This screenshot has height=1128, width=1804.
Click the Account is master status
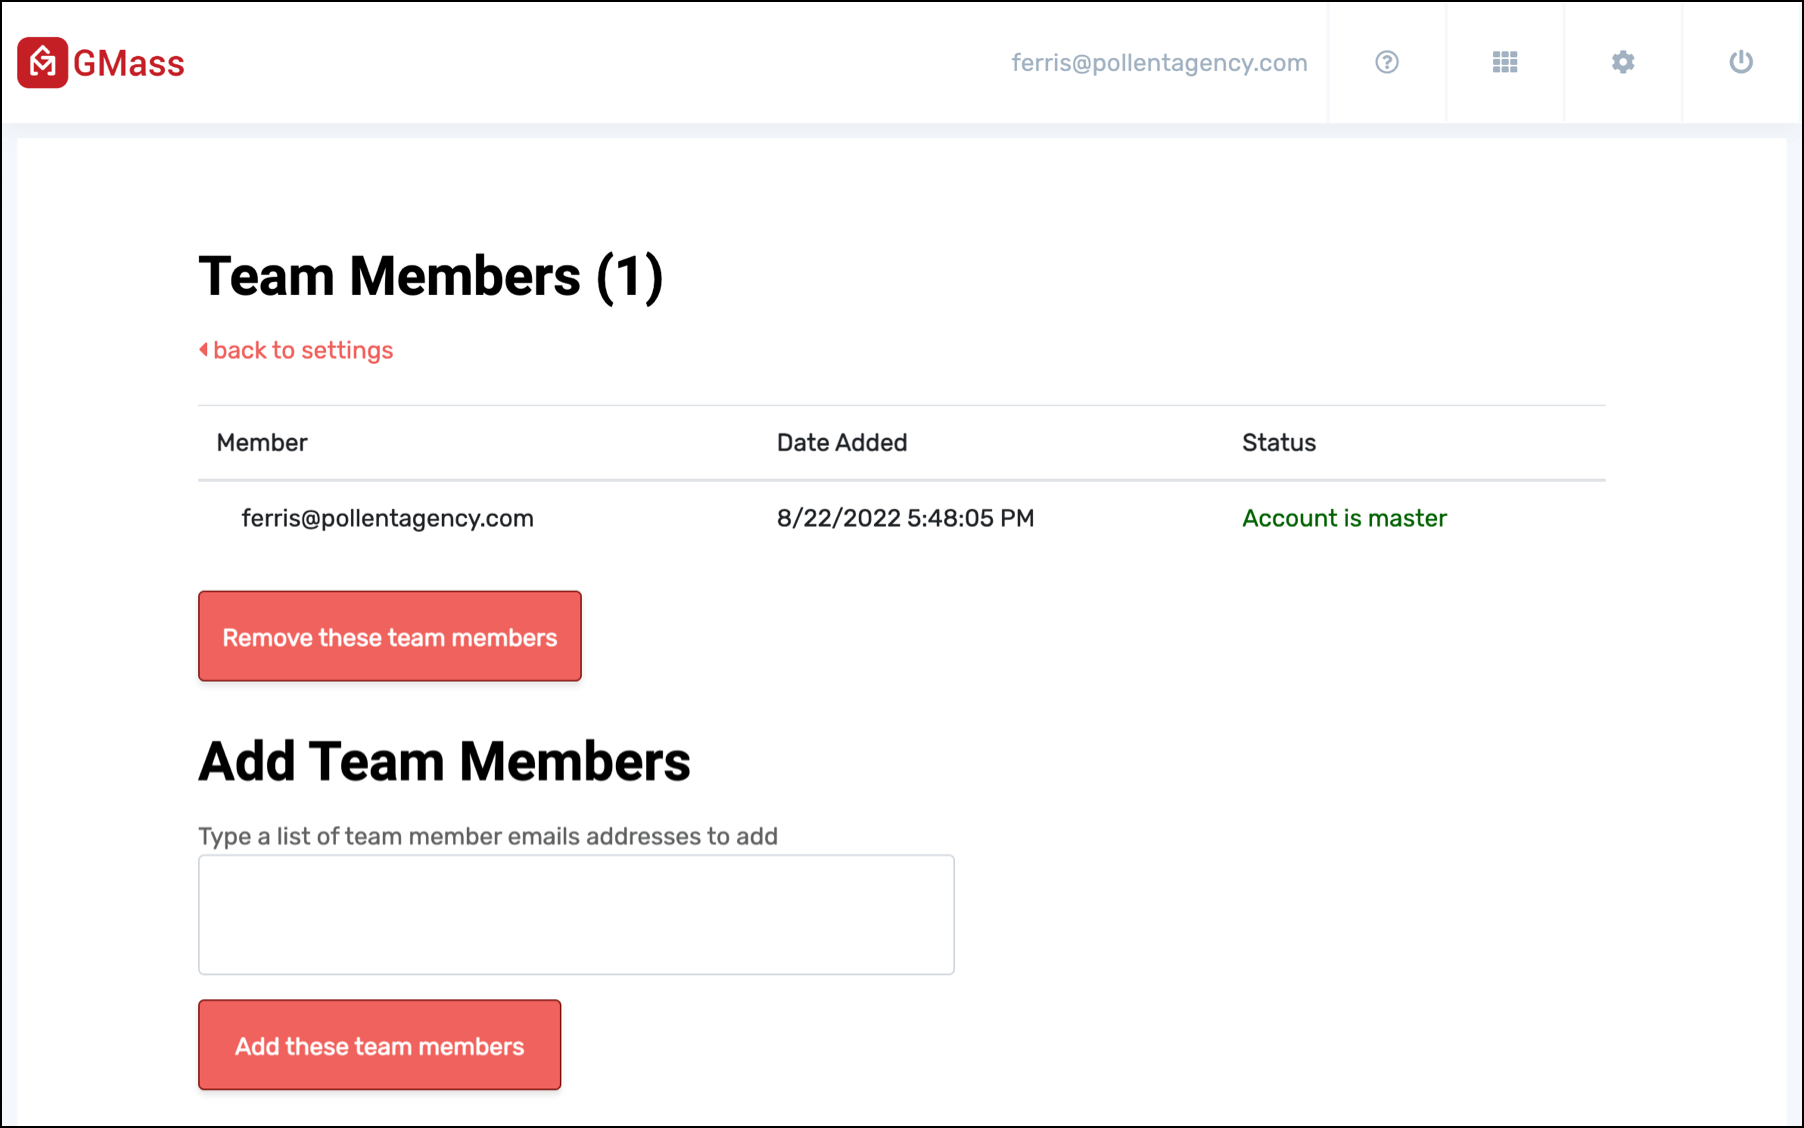(1344, 518)
